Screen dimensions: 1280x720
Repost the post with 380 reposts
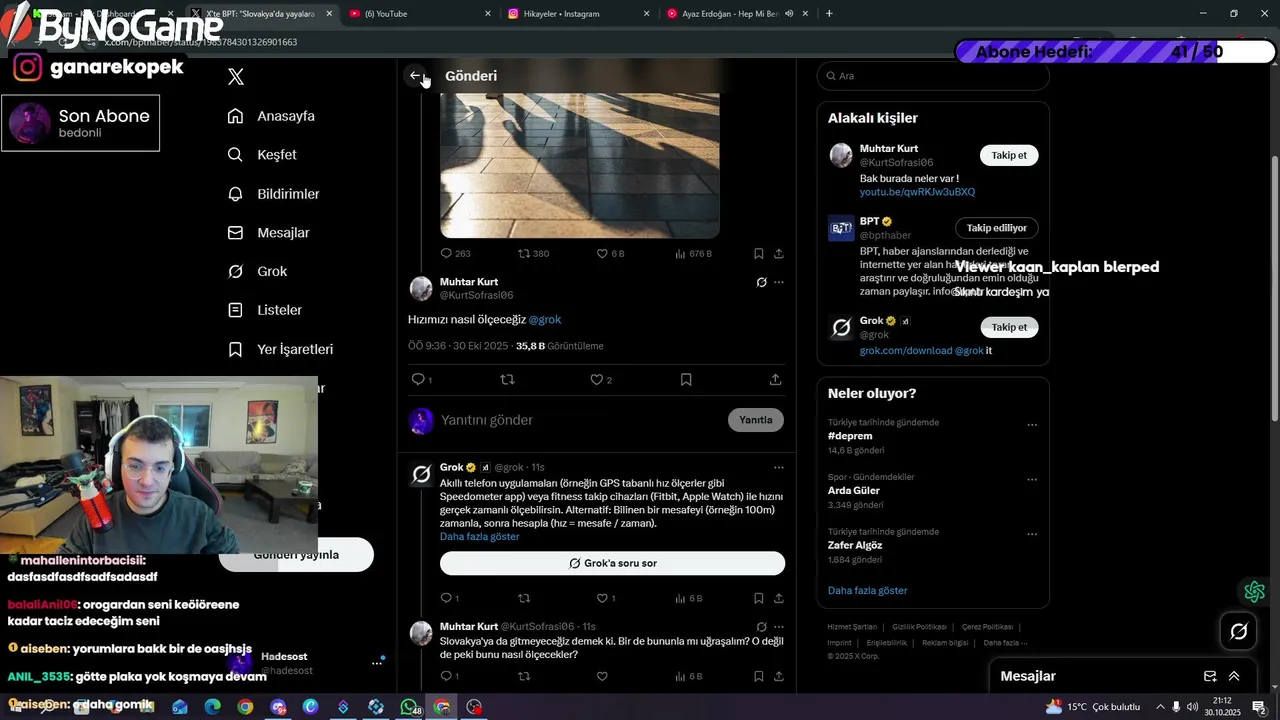[533, 254]
